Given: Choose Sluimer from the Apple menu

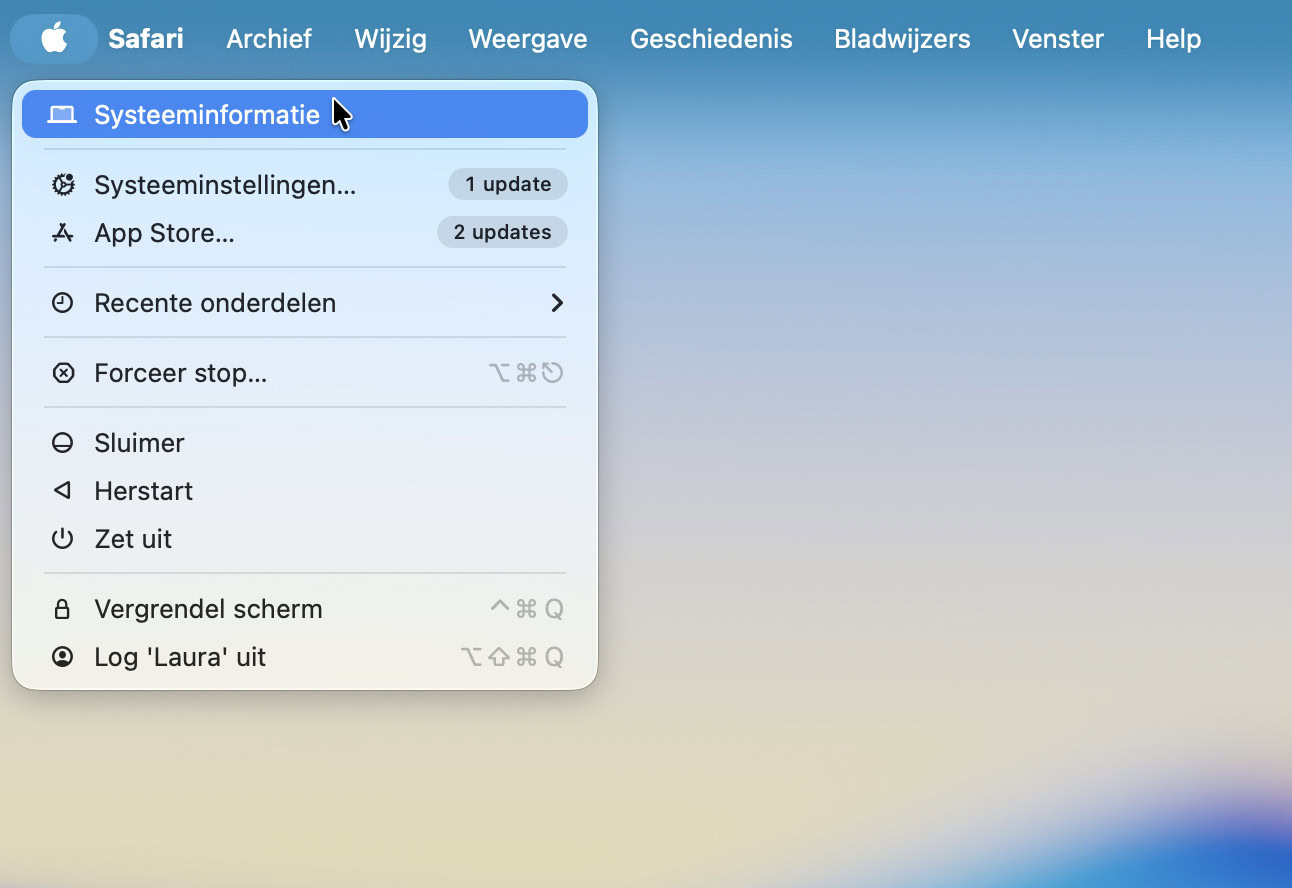Looking at the screenshot, I should 139,443.
